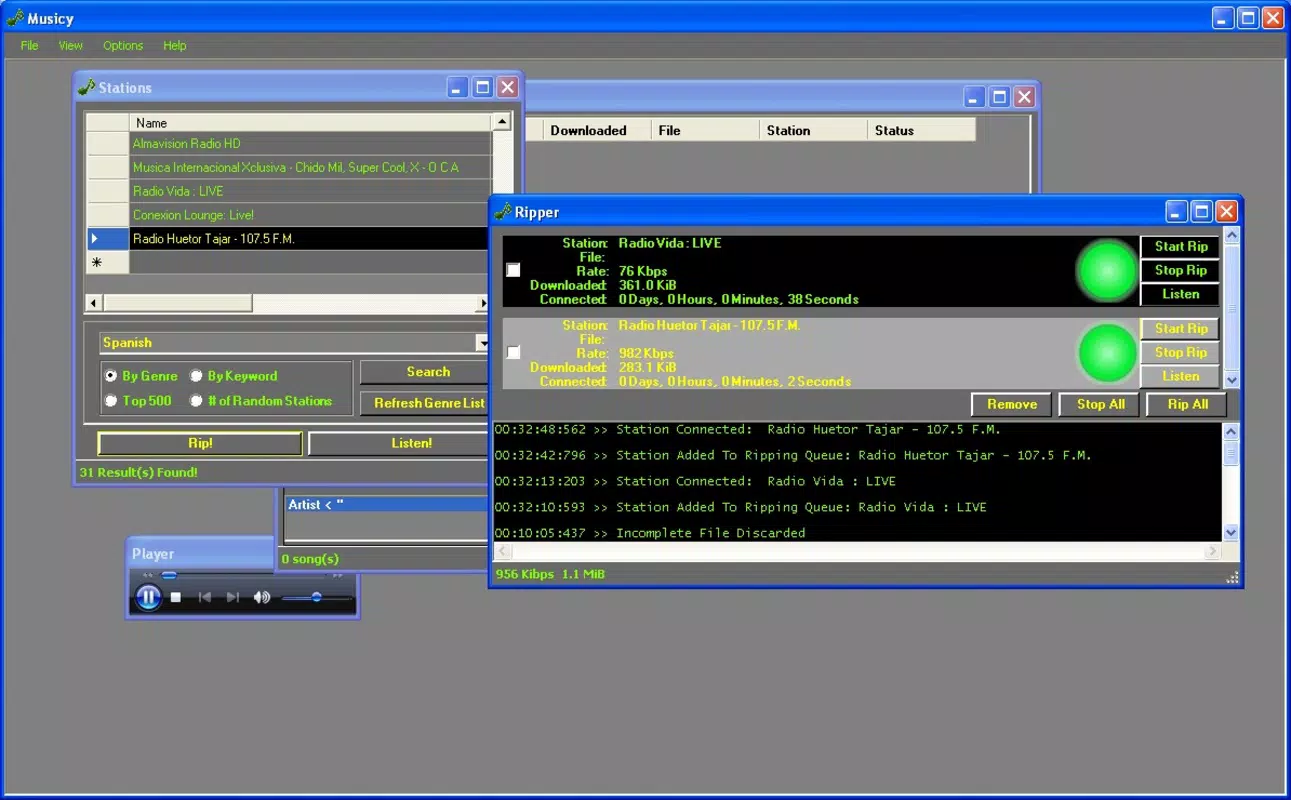Screen dimensions: 1291x800
Task: Click the ripper log scroll-up arrow
Action: point(1231,432)
